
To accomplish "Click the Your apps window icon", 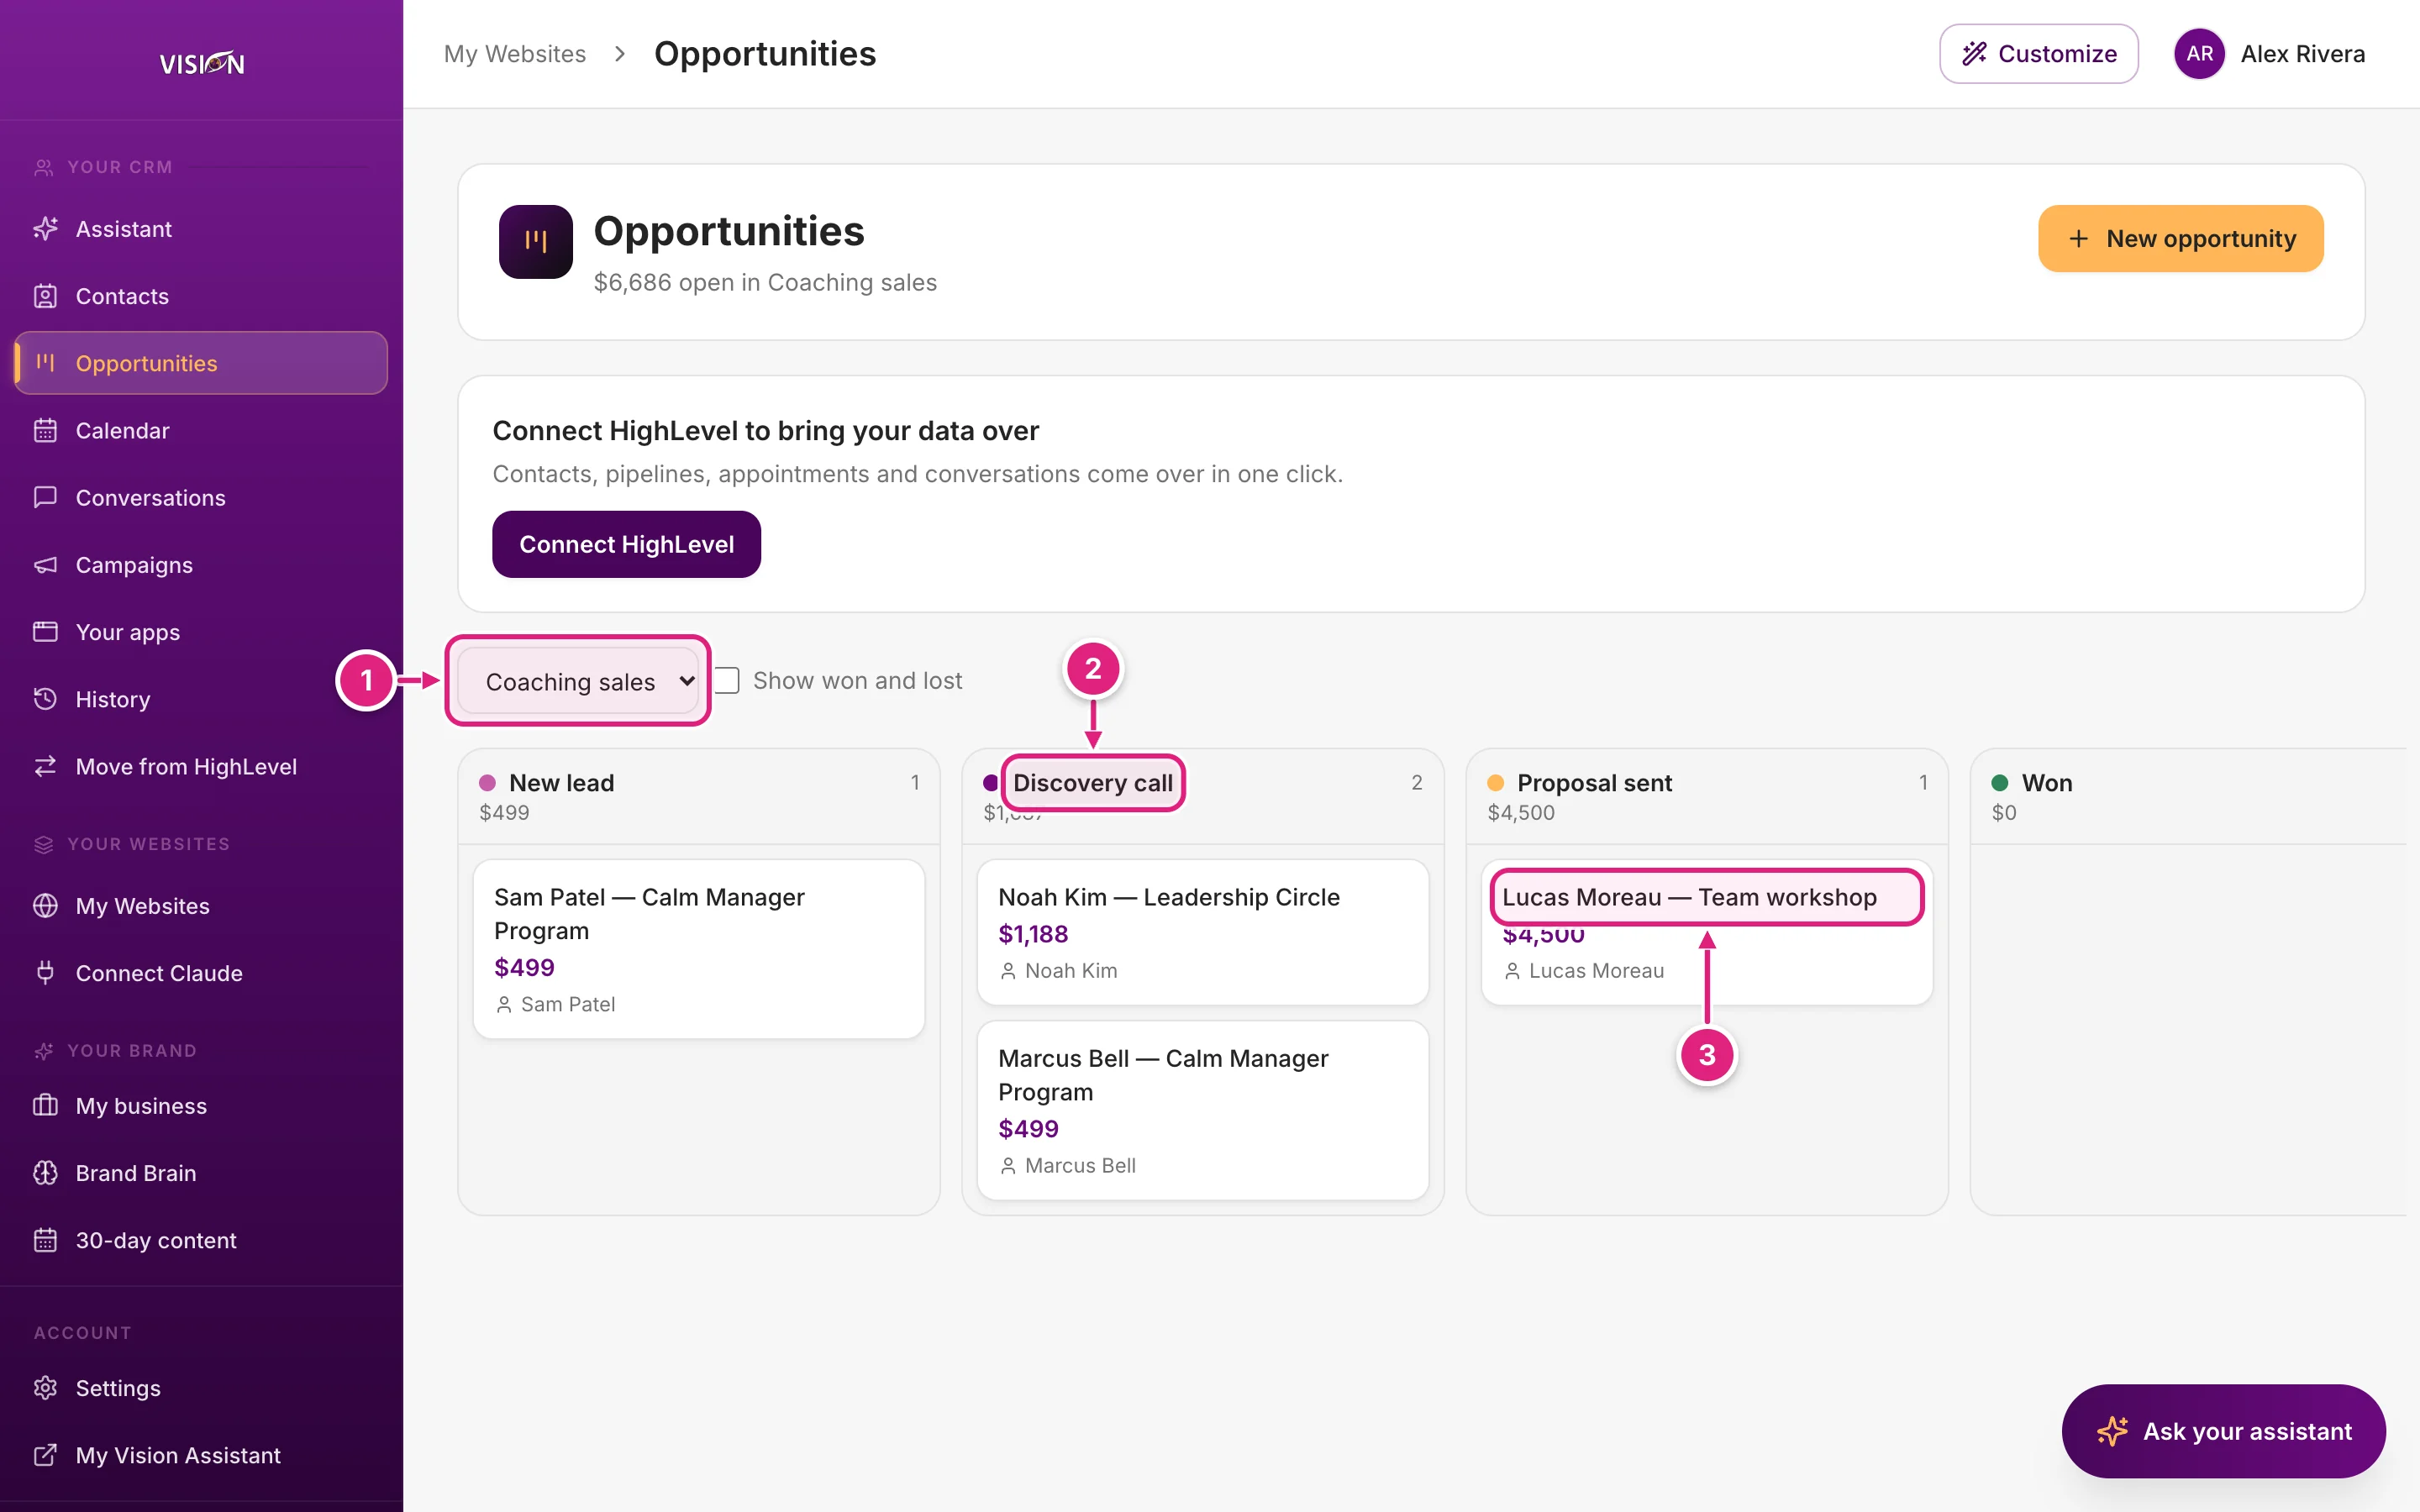I will coord(45,632).
